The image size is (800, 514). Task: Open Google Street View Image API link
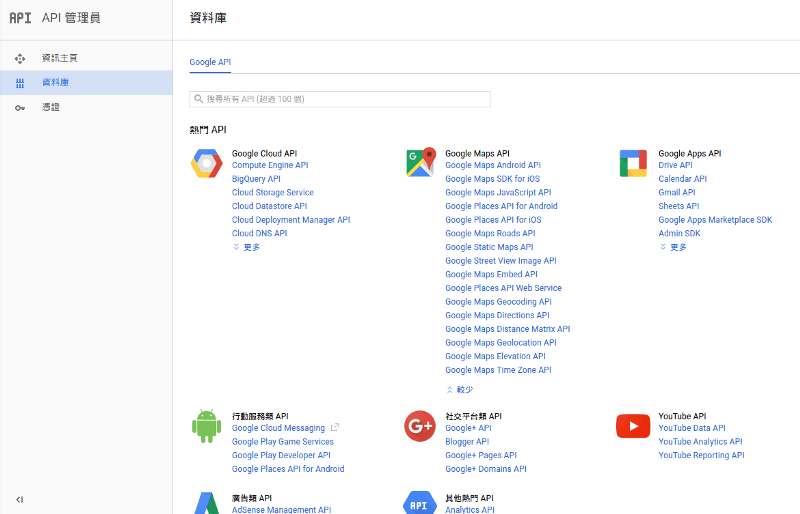501,261
